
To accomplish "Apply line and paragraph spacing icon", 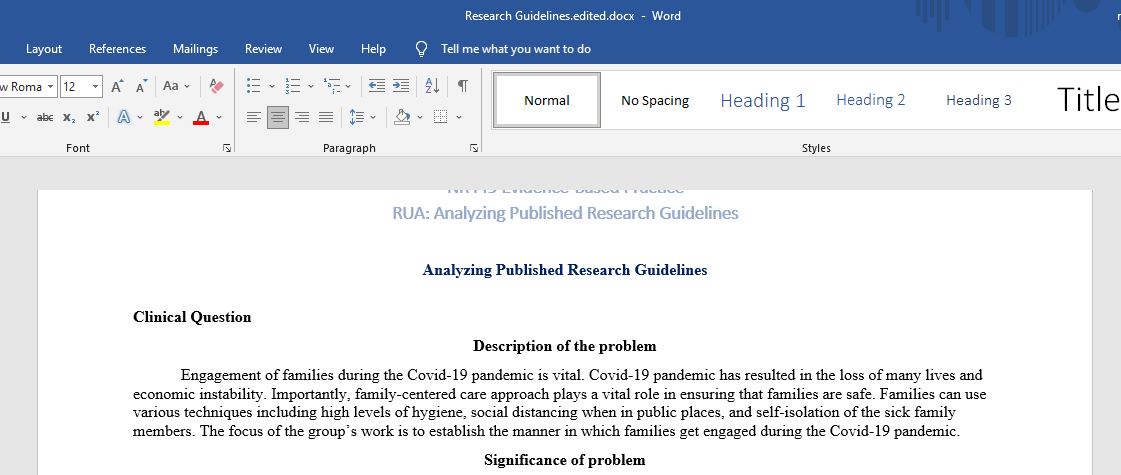I will pos(357,117).
